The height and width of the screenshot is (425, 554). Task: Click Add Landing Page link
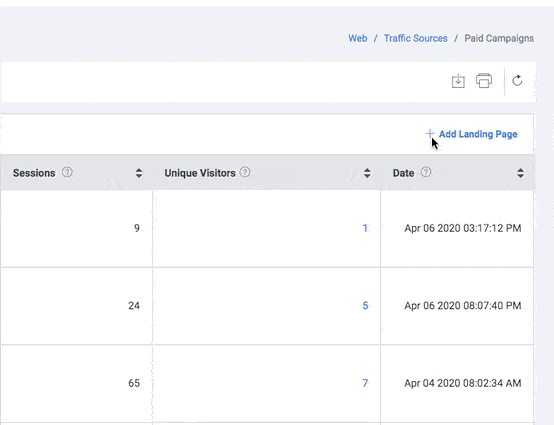point(478,134)
